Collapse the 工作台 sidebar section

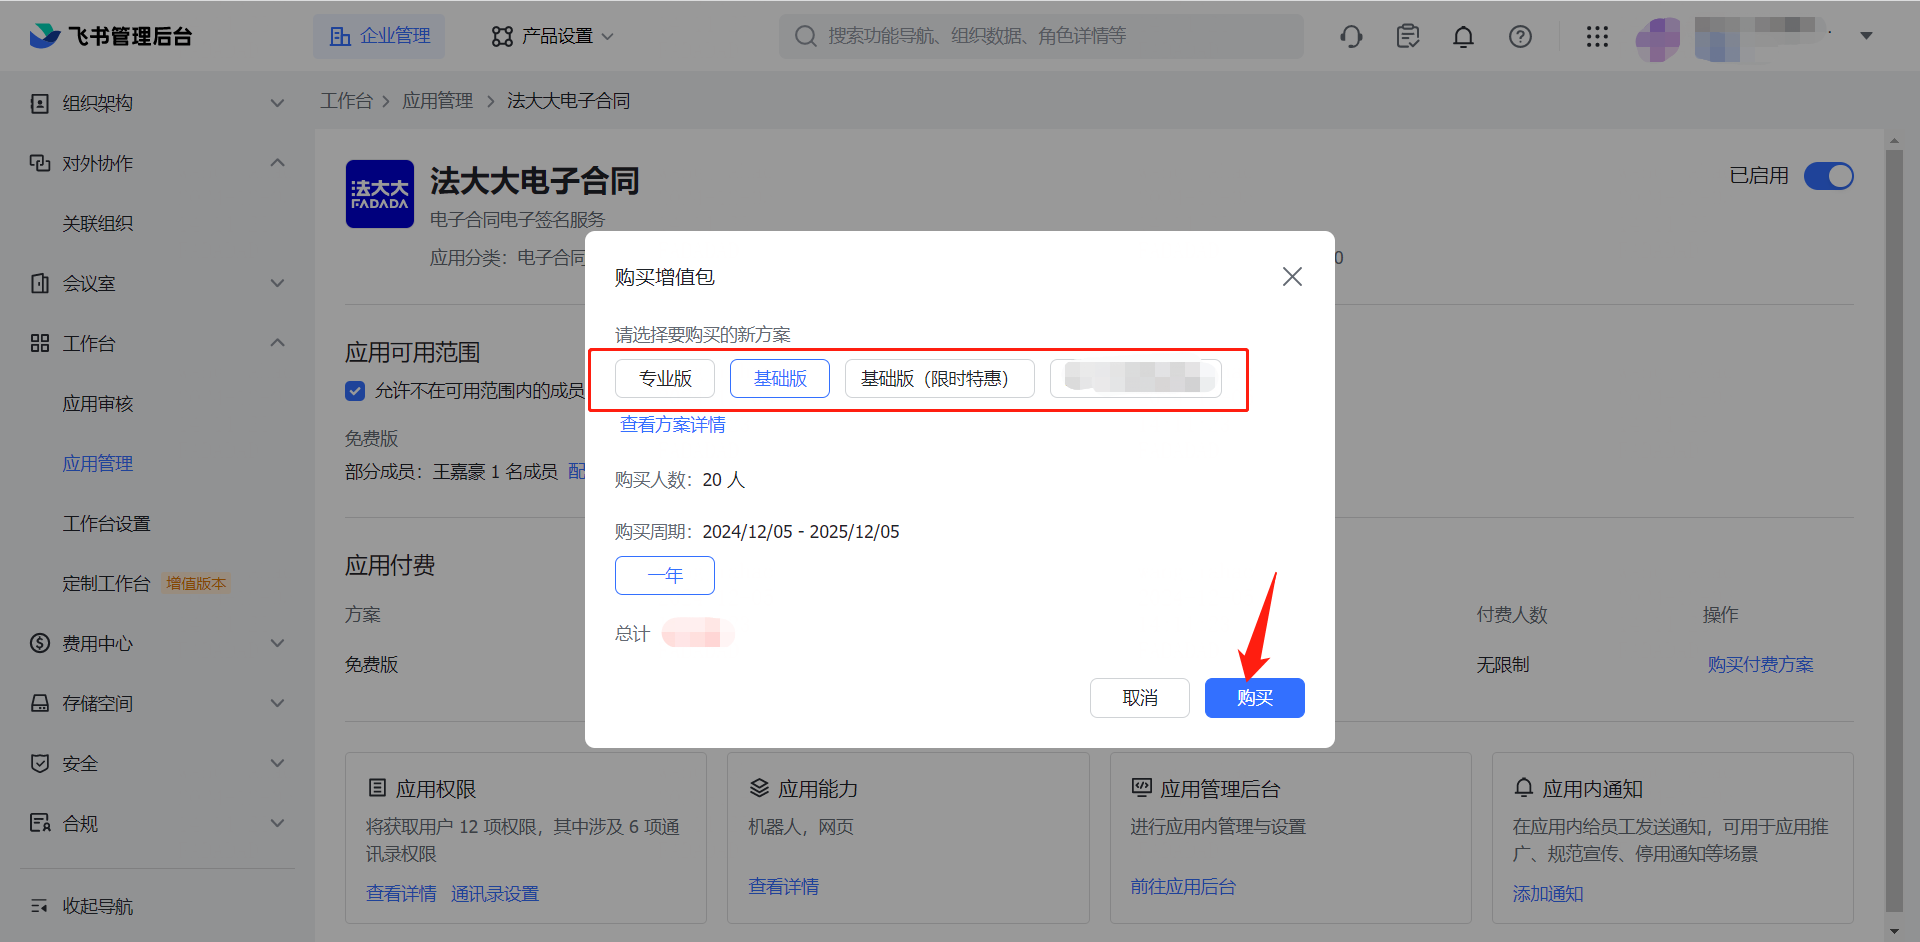pyautogui.click(x=278, y=343)
